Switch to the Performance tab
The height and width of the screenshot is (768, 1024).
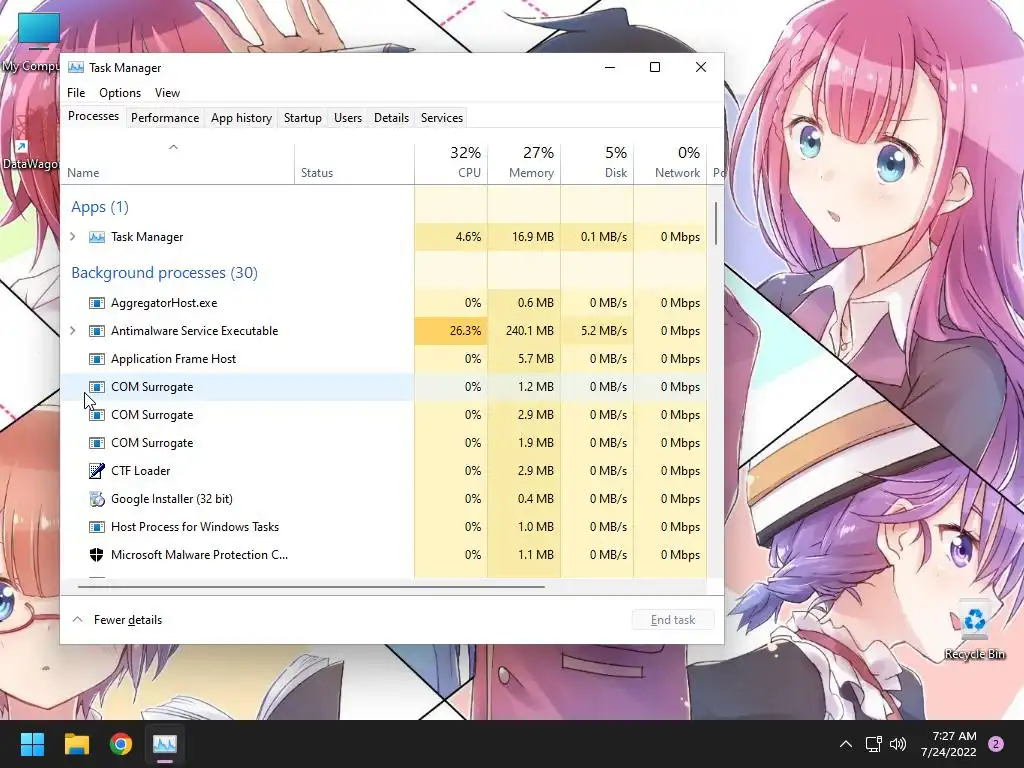coord(165,118)
